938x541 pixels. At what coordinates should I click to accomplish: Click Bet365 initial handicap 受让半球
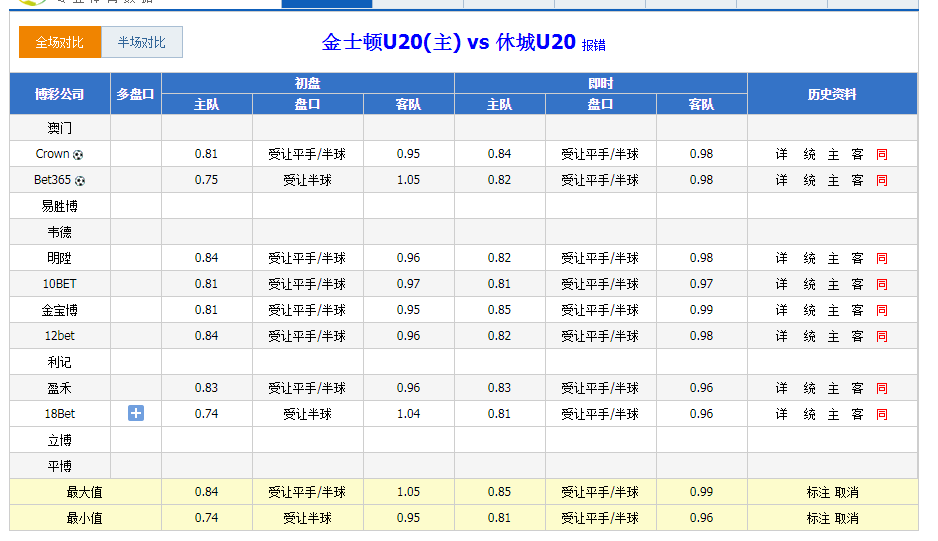click(307, 180)
